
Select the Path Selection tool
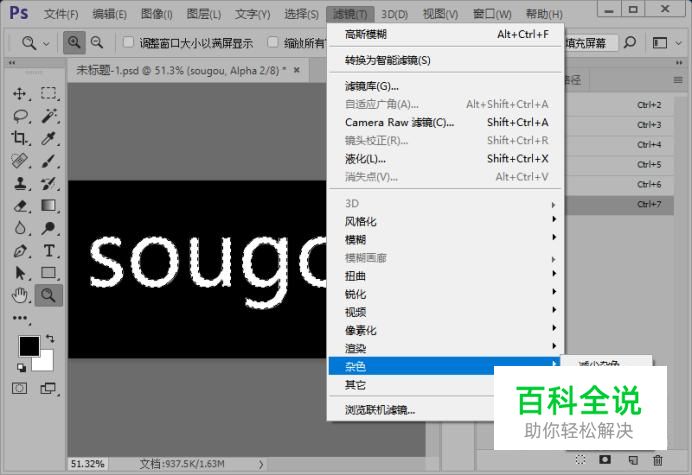[x=19, y=273]
